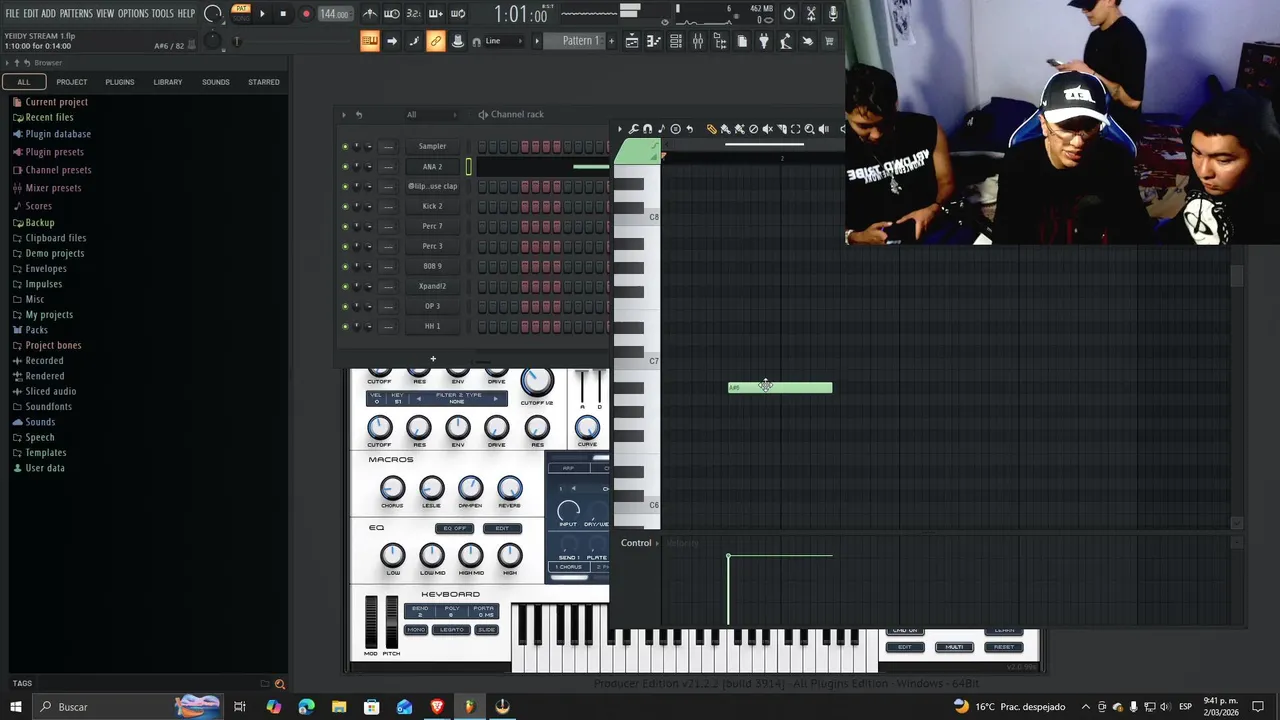The width and height of the screenshot is (1280, 720).
Task: Click the undo history circular icon
Action: pos(789,14)
